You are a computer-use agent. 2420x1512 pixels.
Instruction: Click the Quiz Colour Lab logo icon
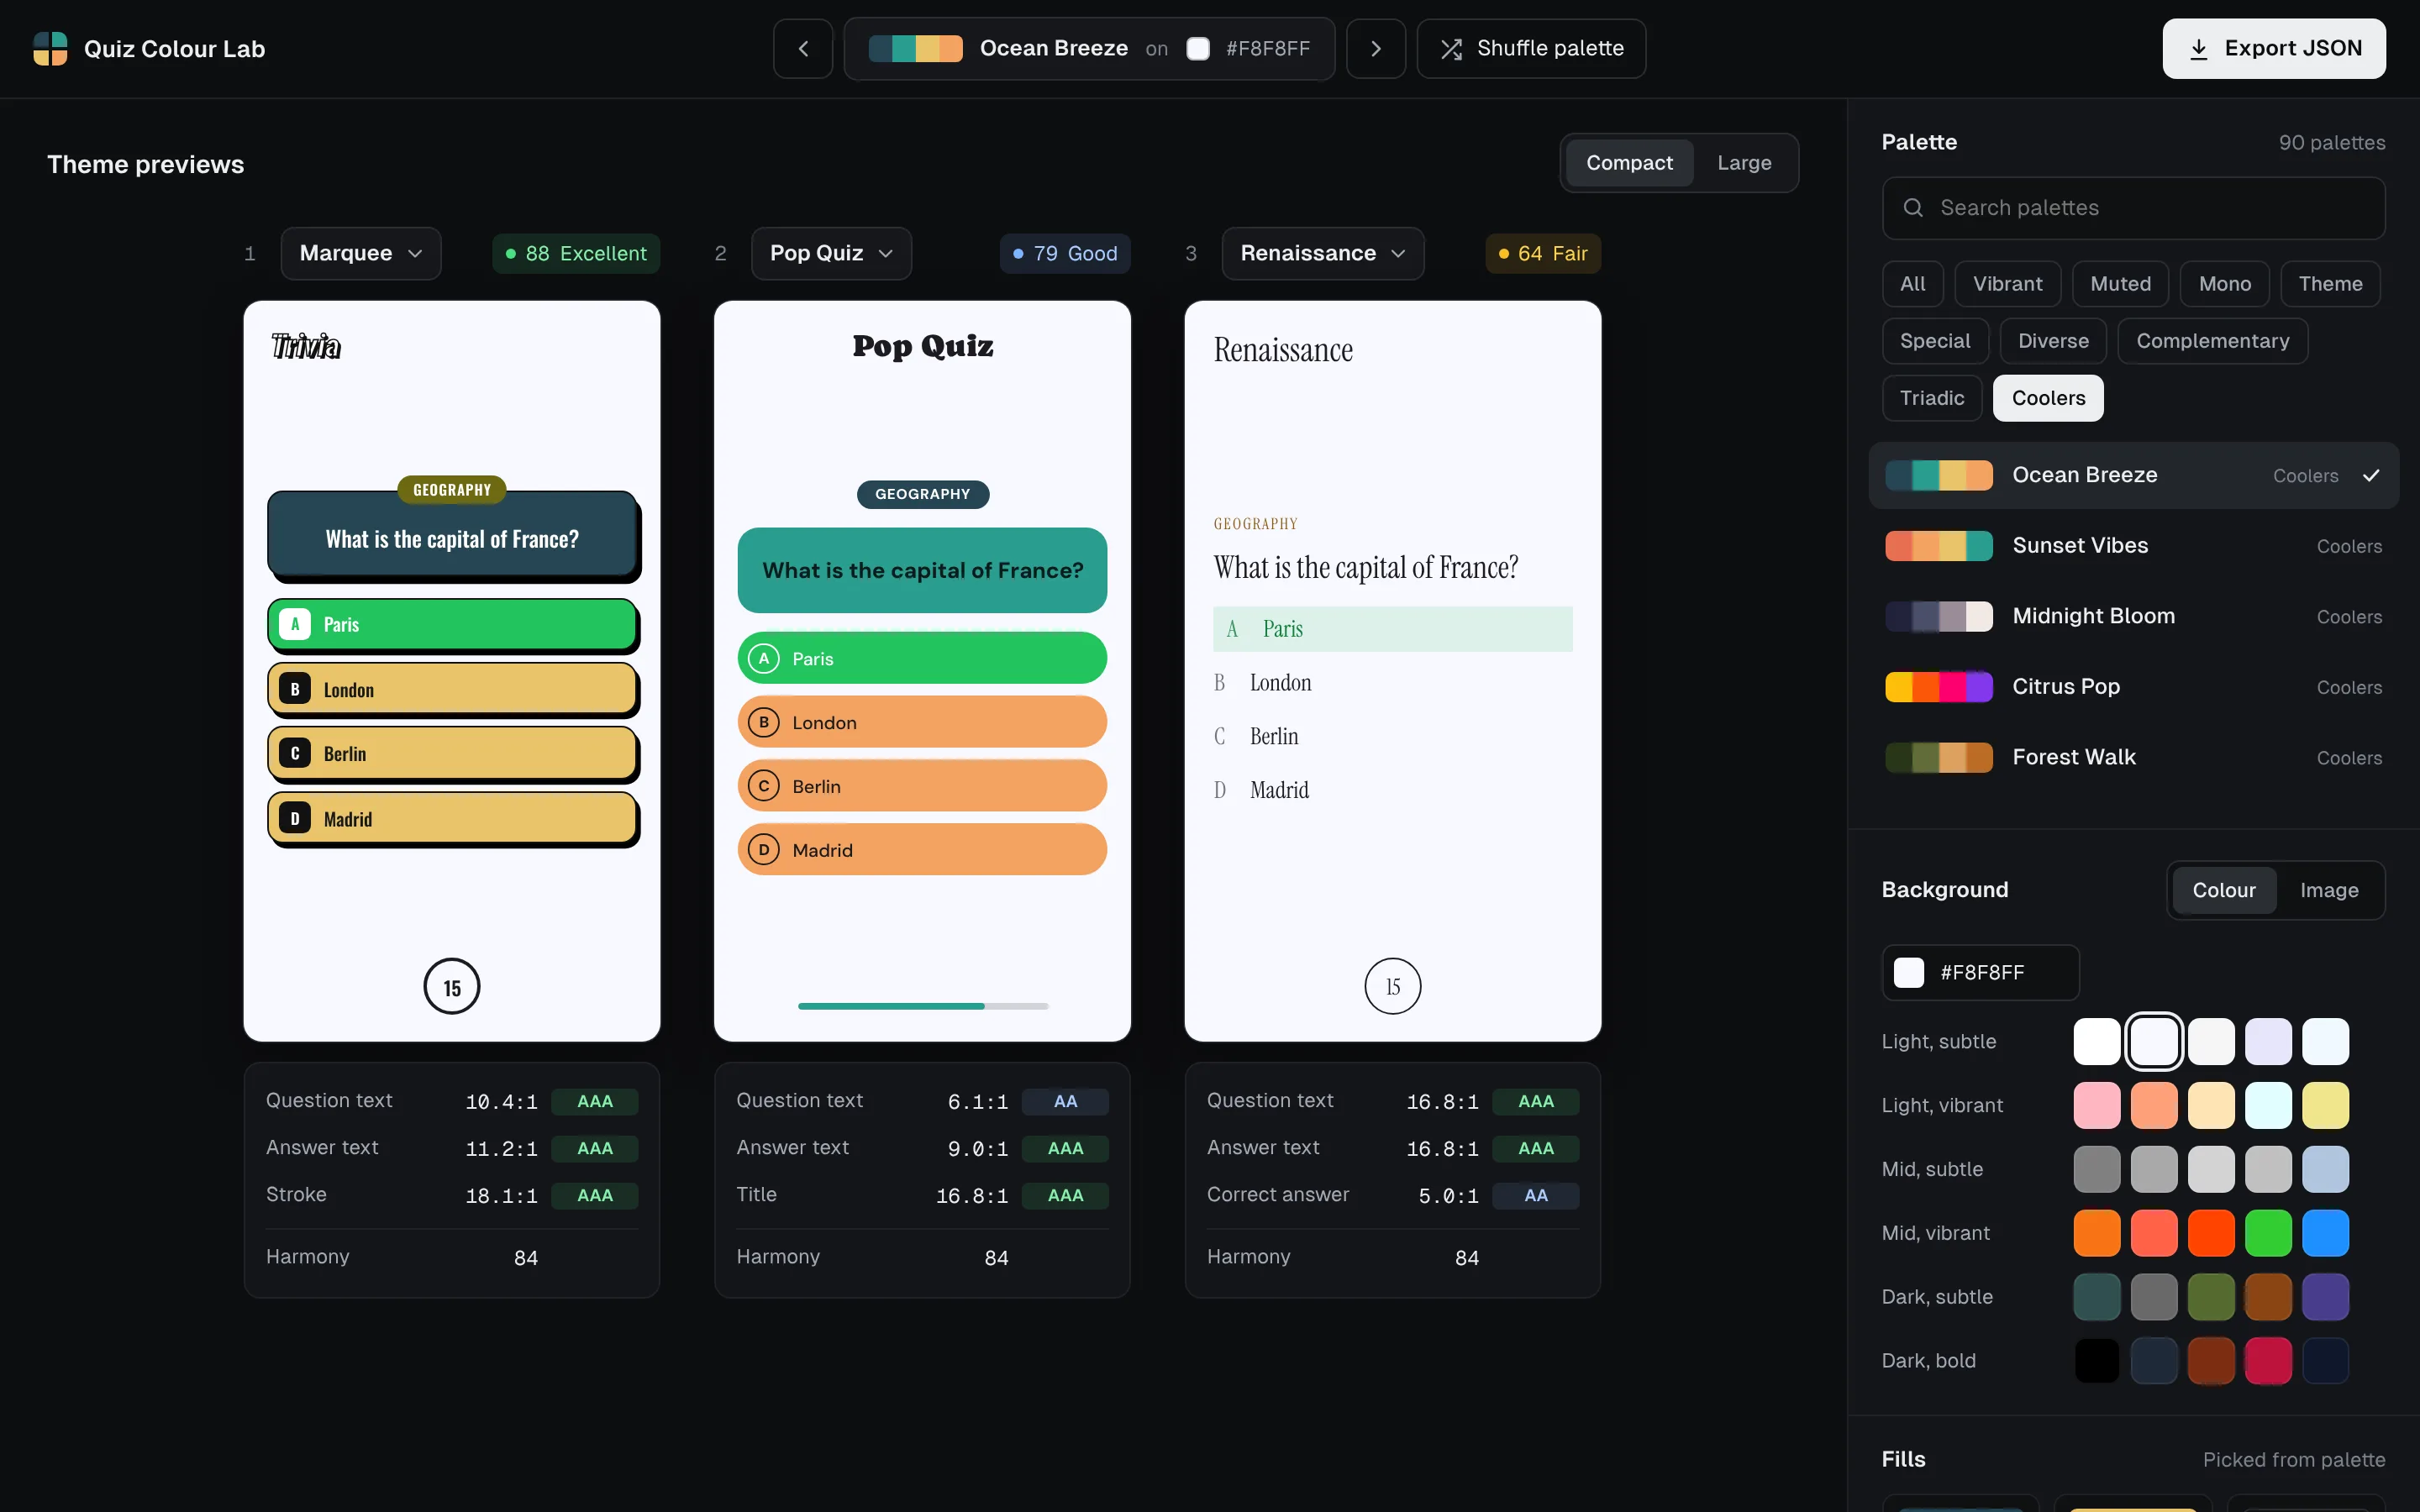tap(50, 48)
